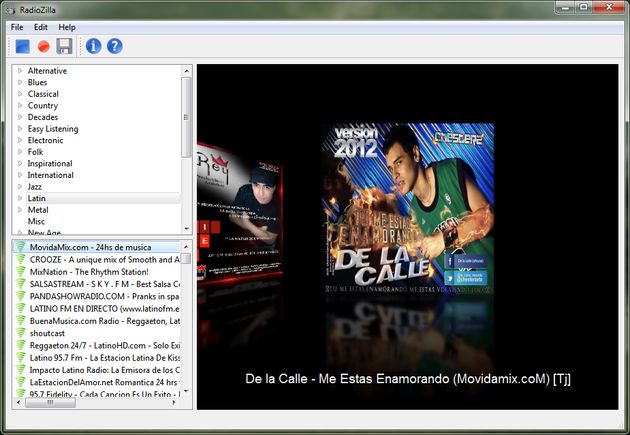Click the Reggaeton 24/7 station signal icon

pos(20,345)
